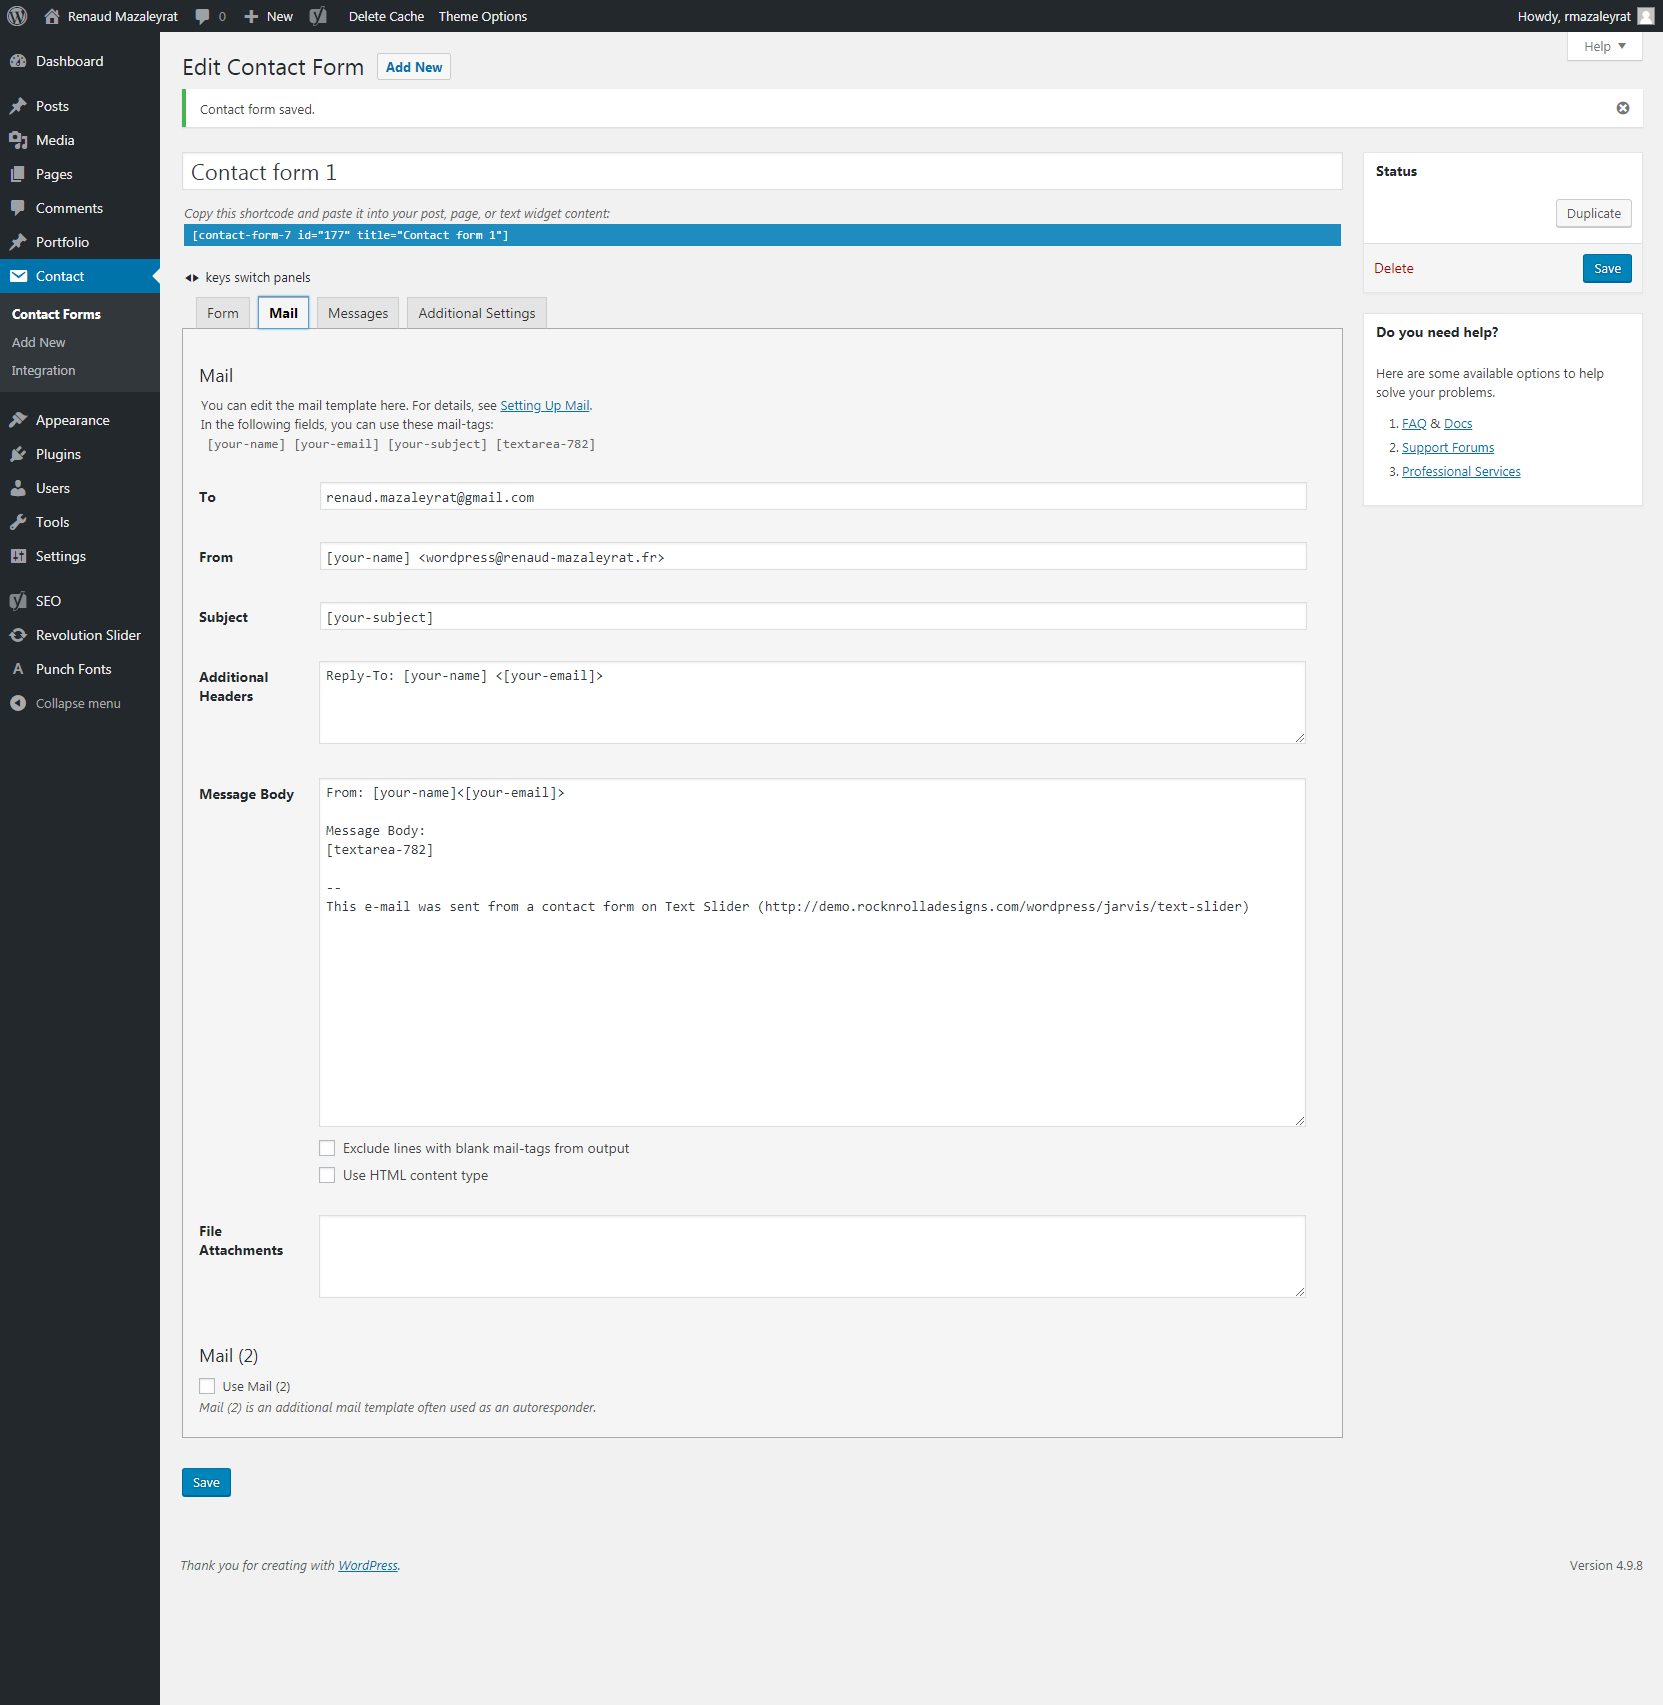
Task: Click the Duplicate button in Status box
Action: (1593, 213)
